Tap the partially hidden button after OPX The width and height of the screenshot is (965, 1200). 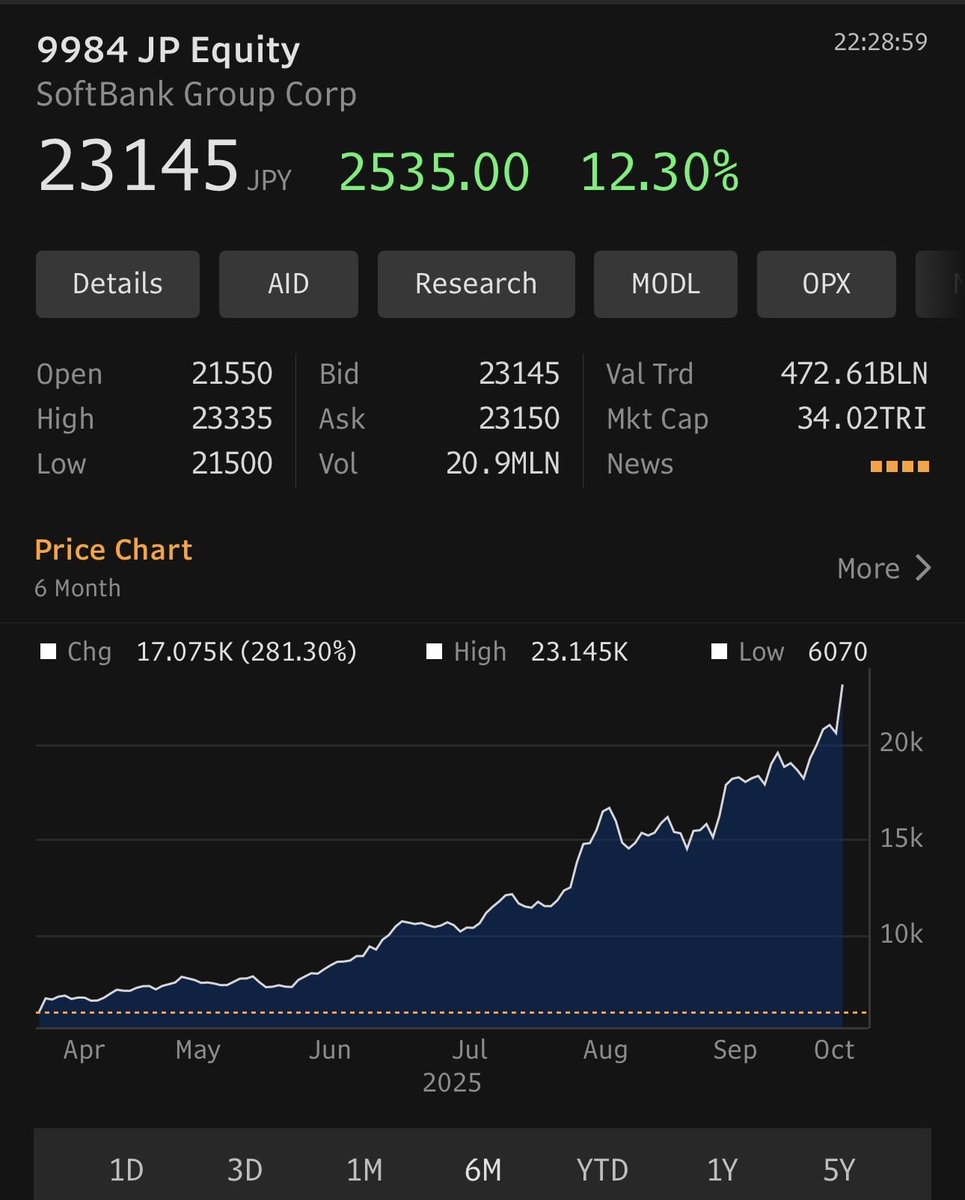[940, 284]
